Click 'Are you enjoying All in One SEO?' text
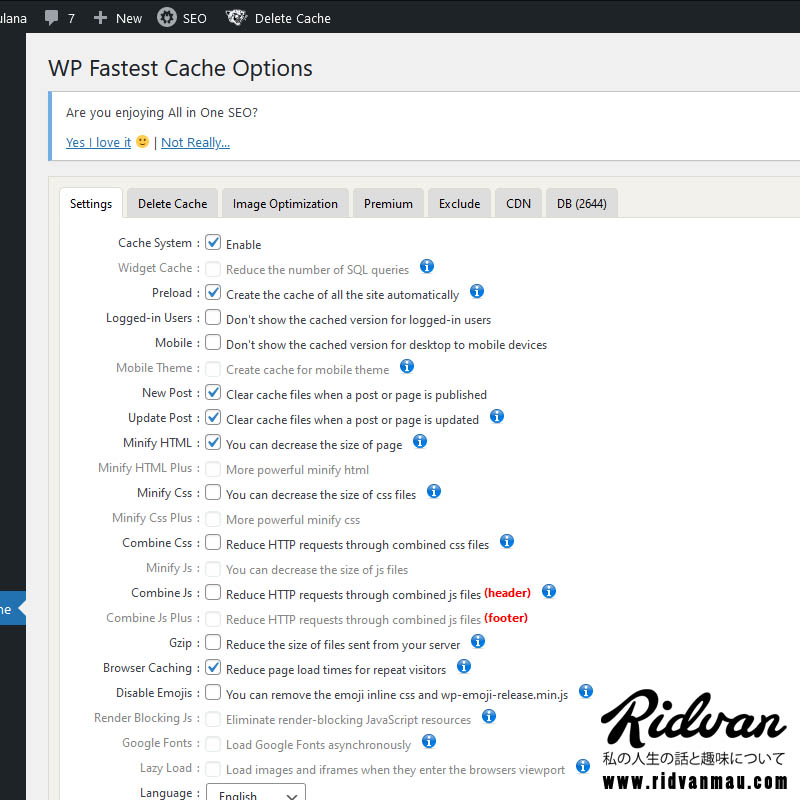800x800 pixels. (162, 112)
